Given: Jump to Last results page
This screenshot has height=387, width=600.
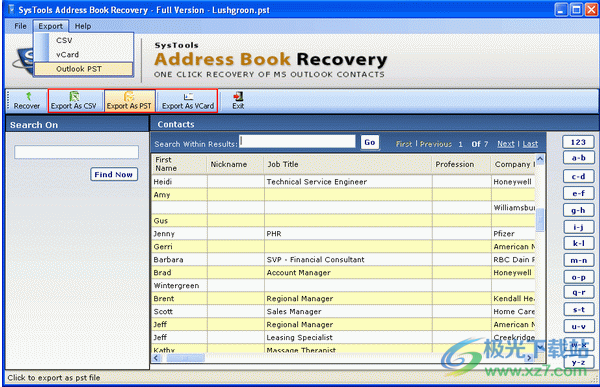Looking at the screenshot, I should pyautogui.click(x=530, y=144).
